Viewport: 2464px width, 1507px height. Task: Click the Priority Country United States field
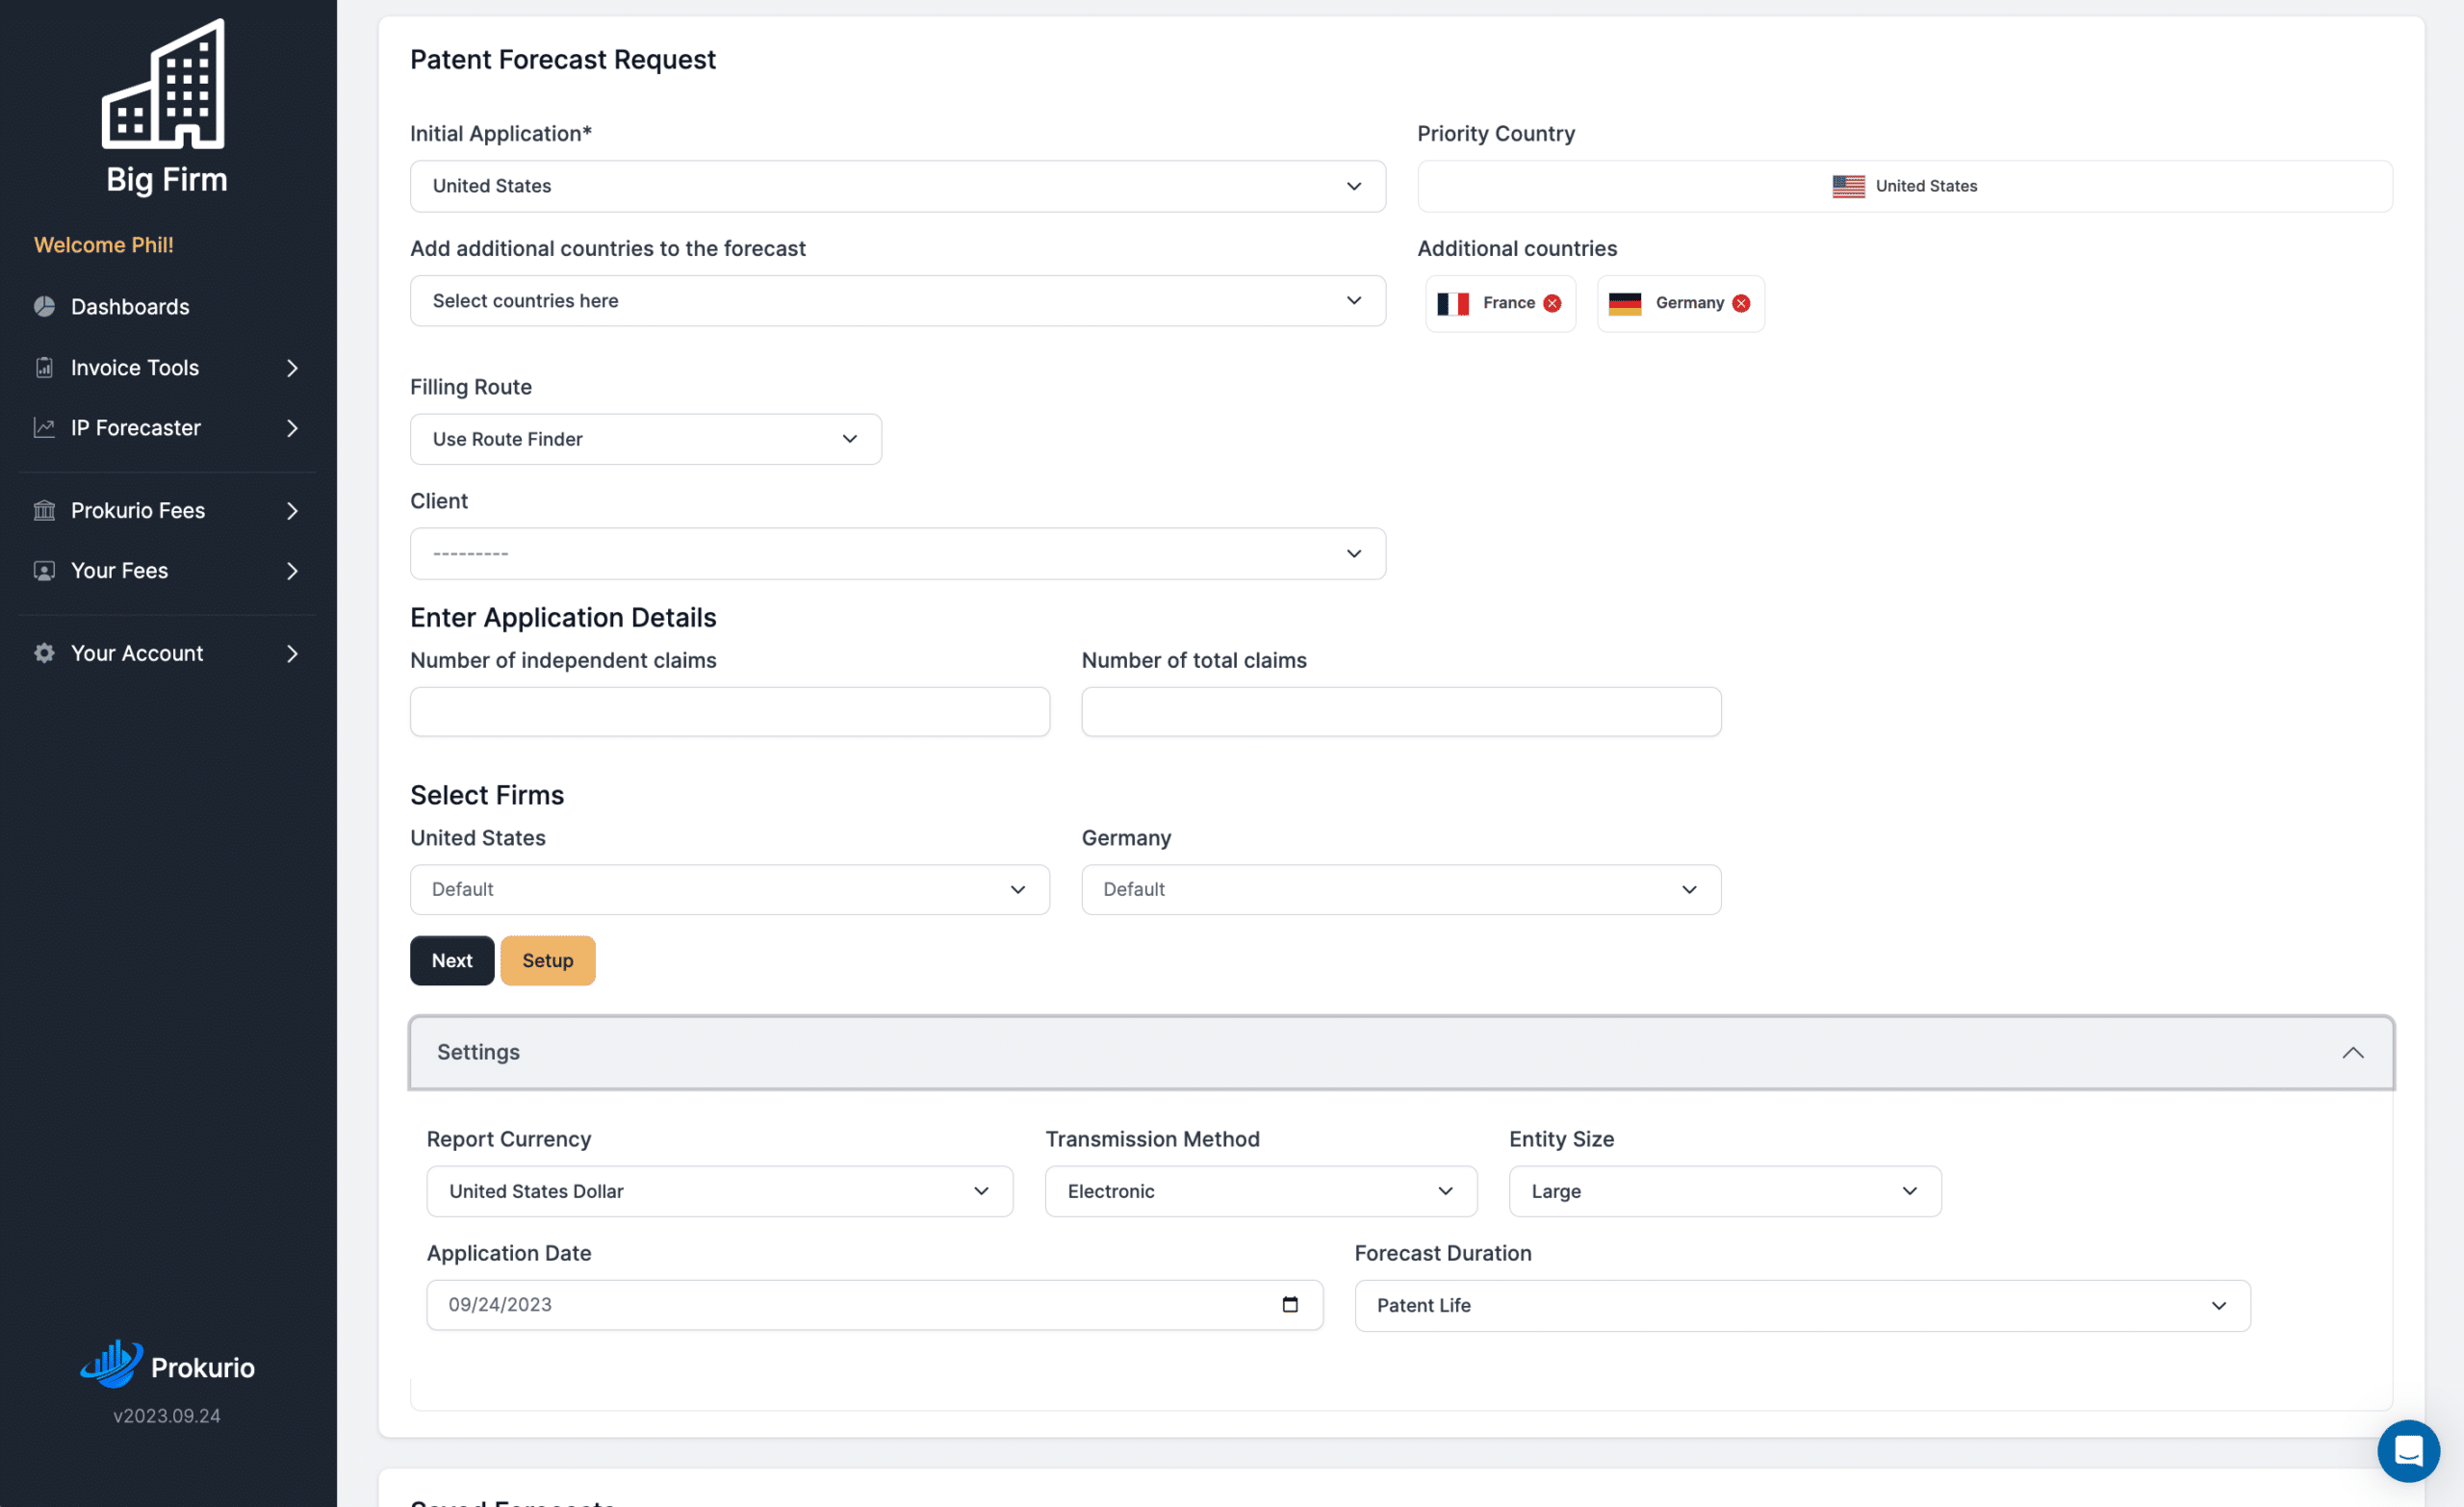pyautogui.click(x=1904, y=186)
